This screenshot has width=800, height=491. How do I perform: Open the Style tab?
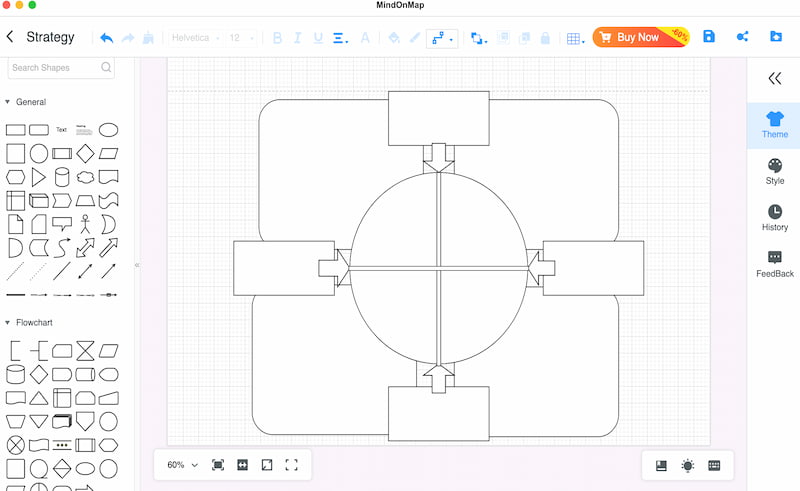tap(774, 171)
